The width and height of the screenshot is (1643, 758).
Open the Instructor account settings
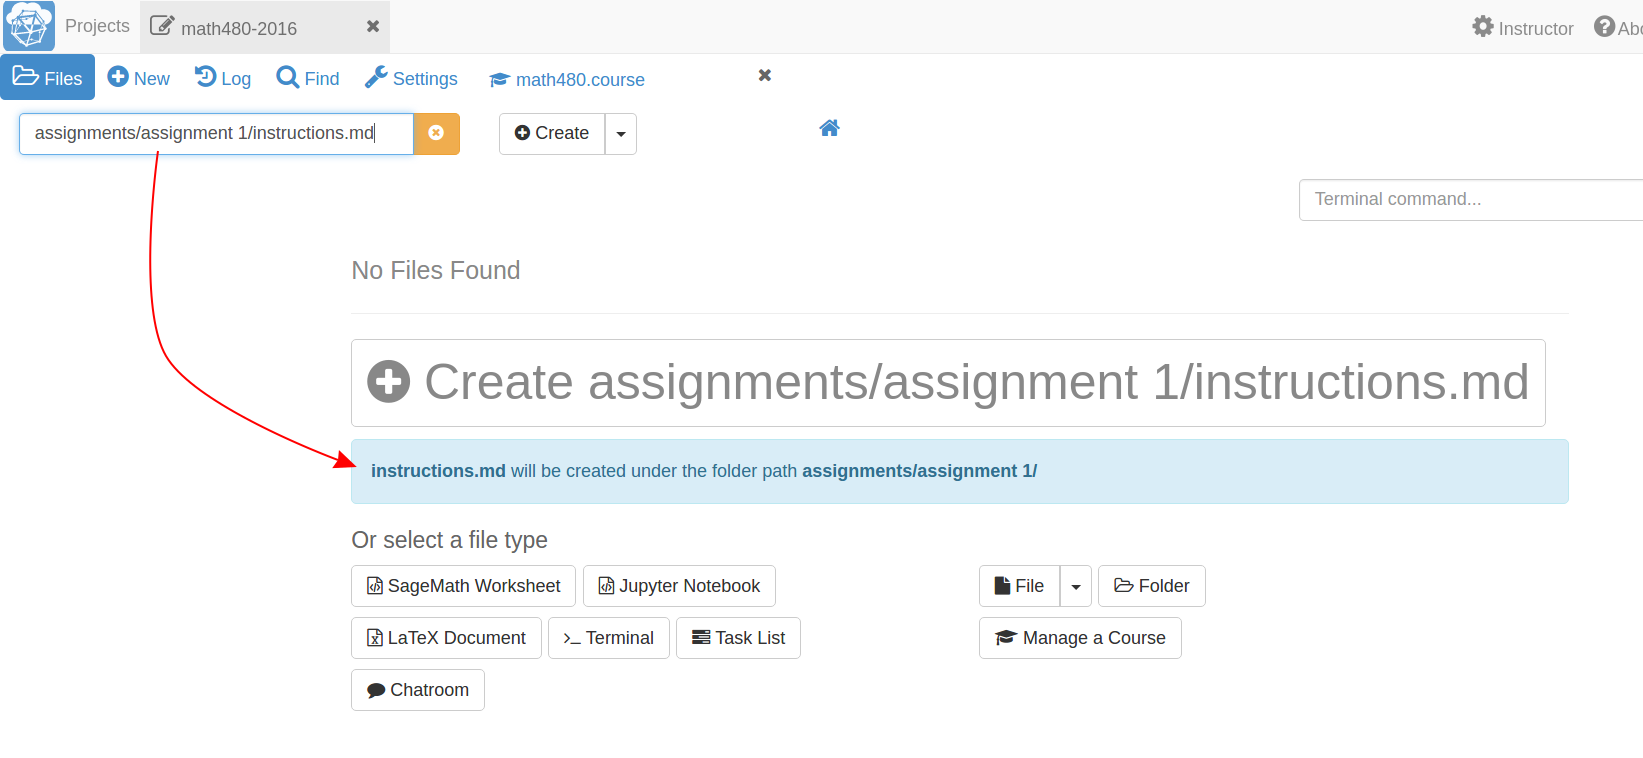(x=1523, y=28)
